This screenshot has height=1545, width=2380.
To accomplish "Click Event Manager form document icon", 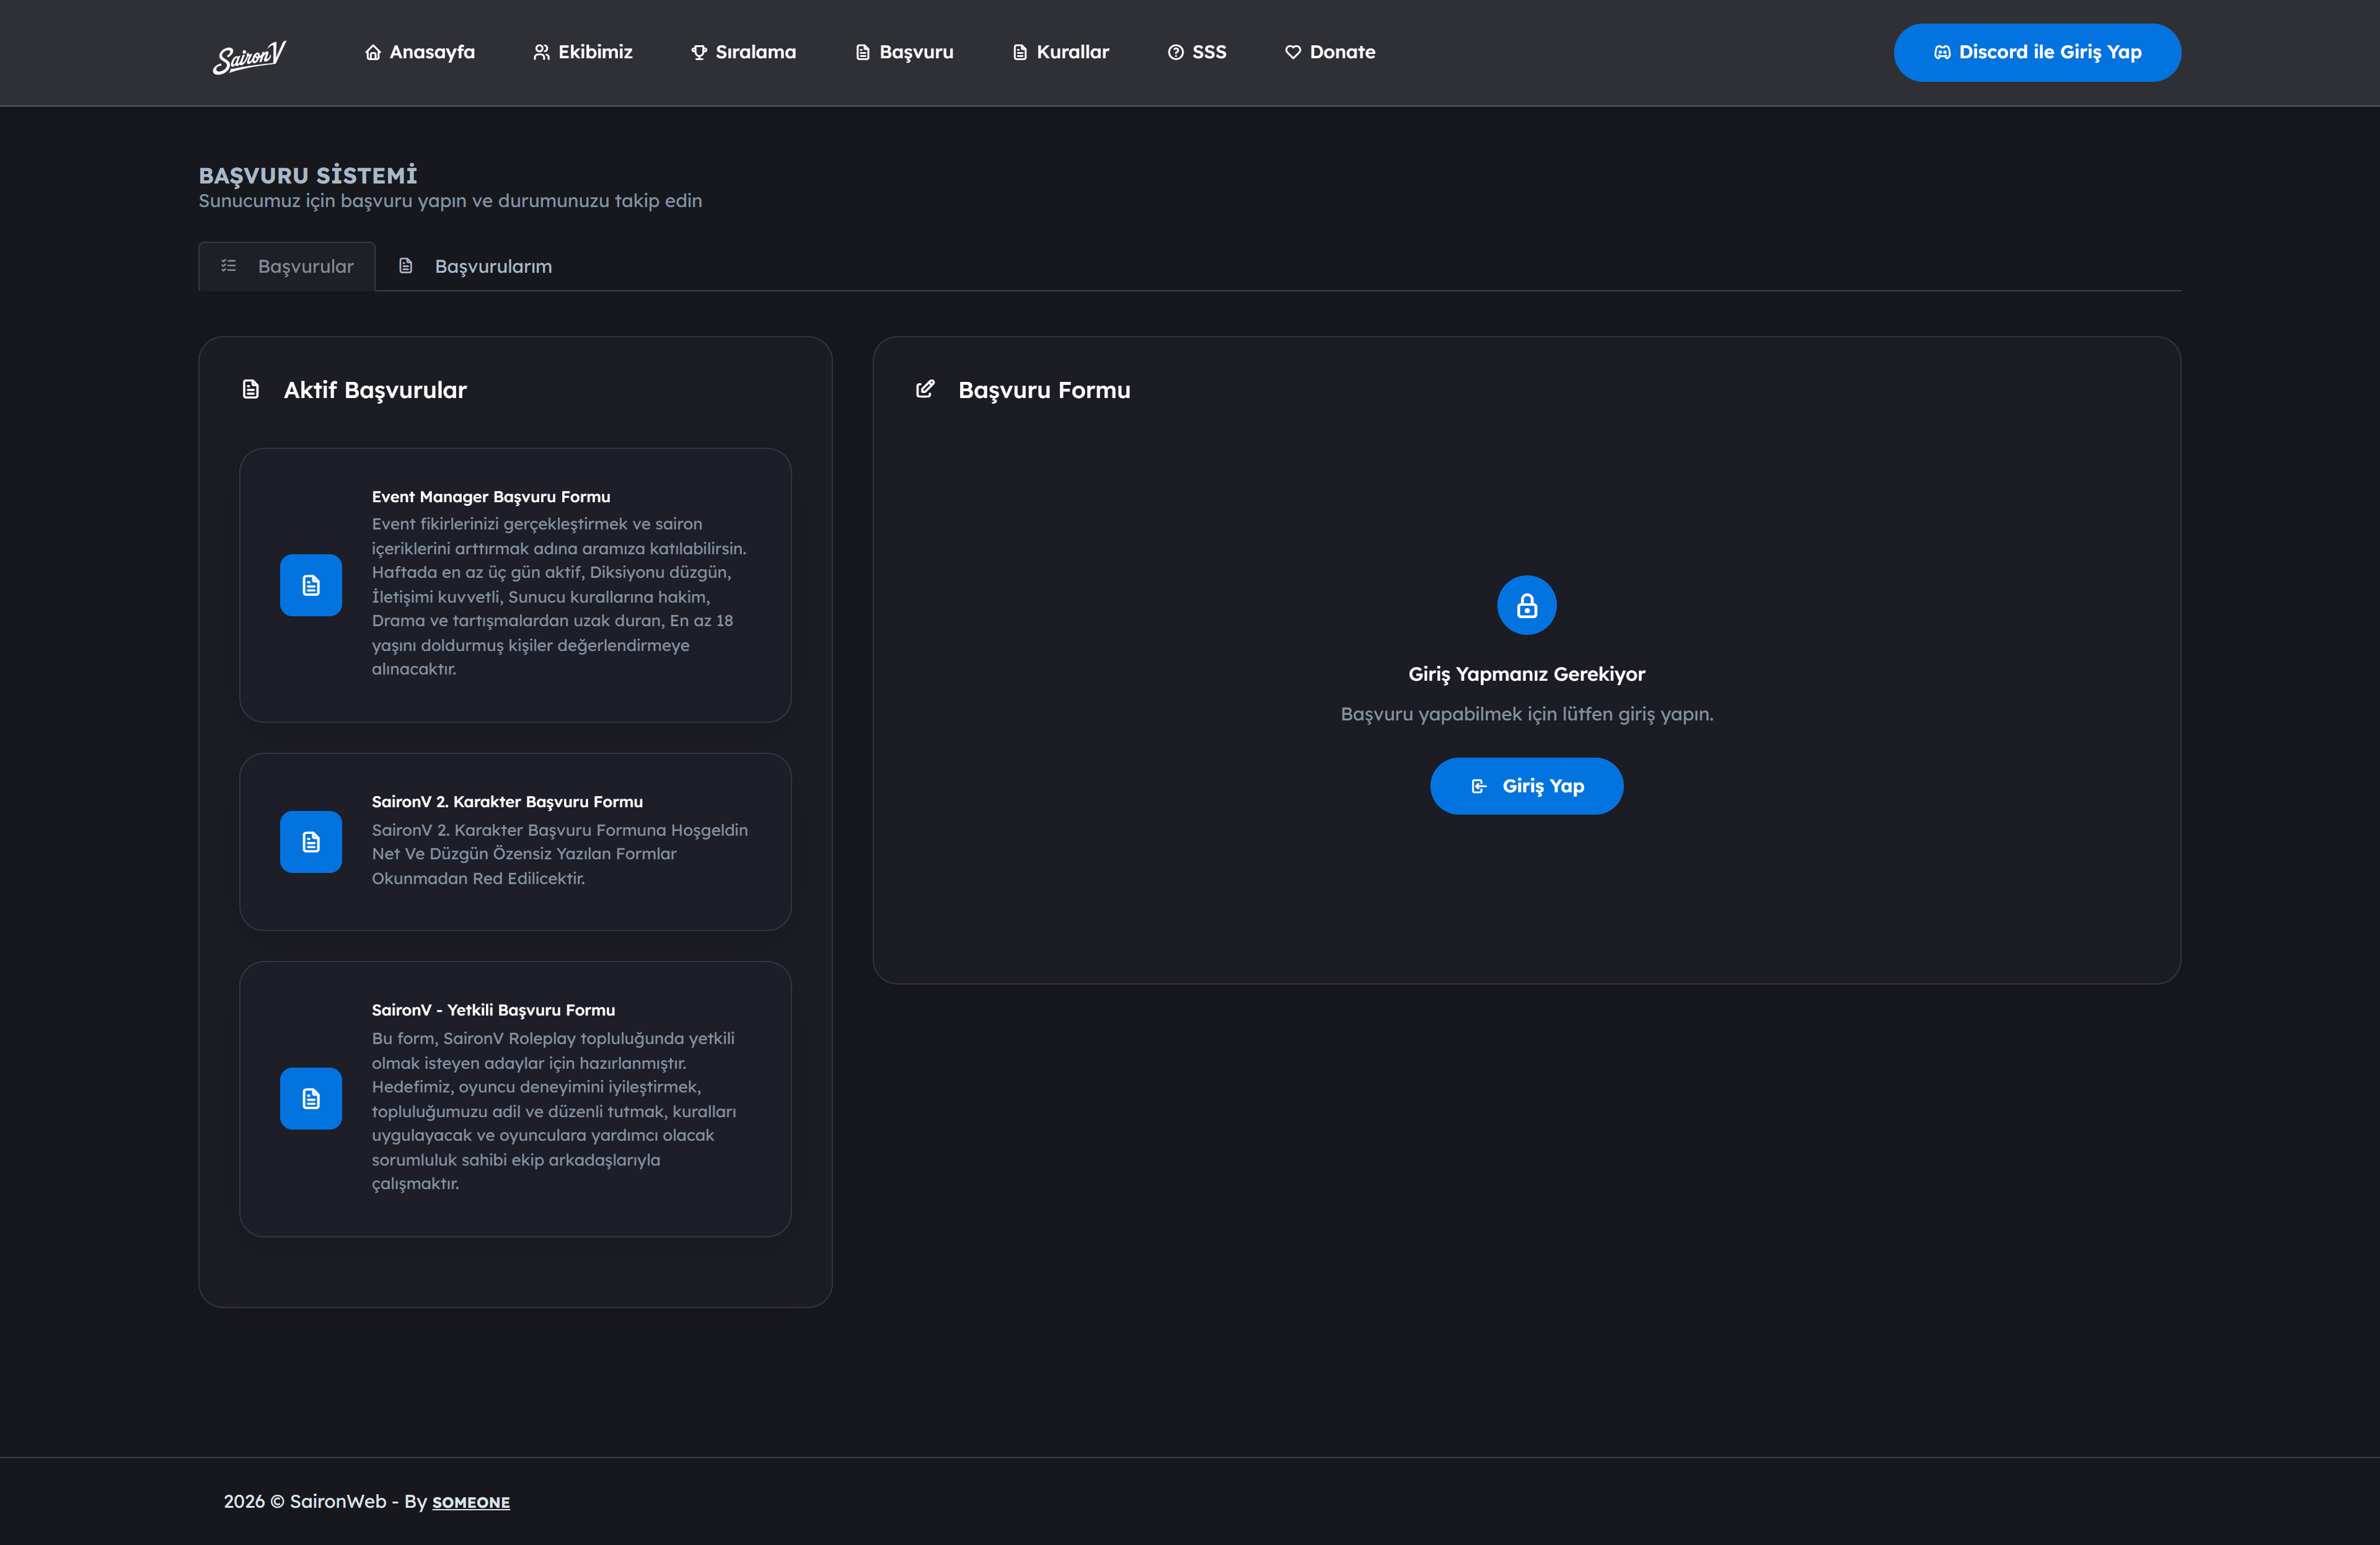I will (311, 585).
